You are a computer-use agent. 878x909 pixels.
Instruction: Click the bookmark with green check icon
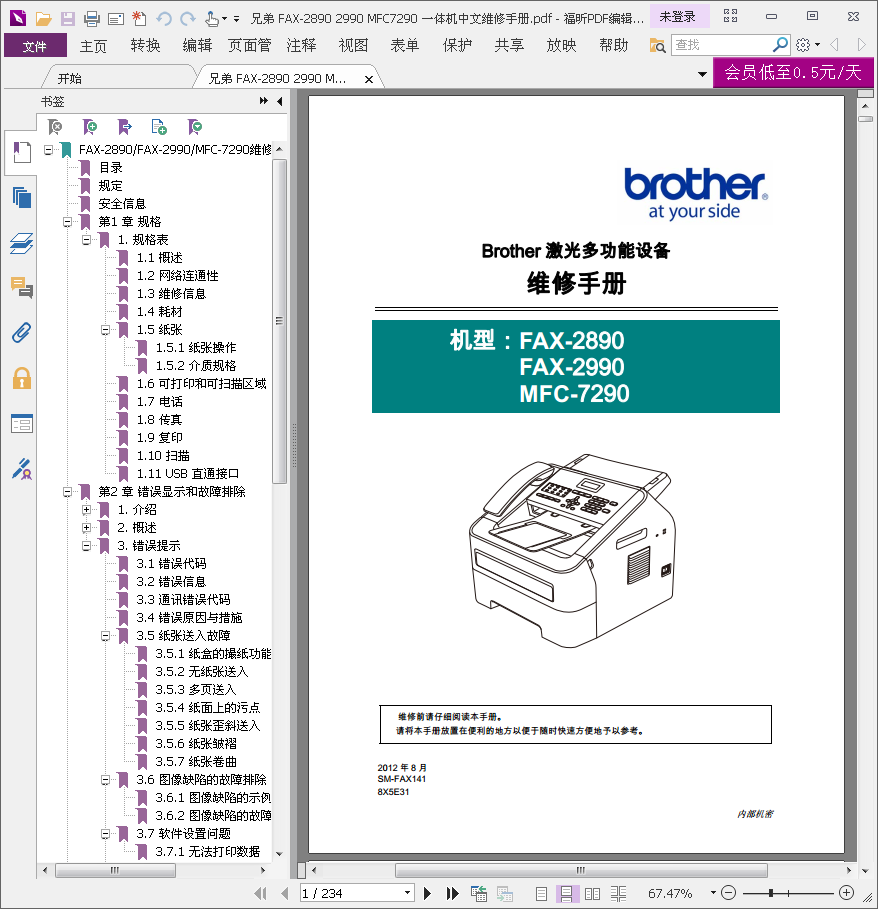195,126
